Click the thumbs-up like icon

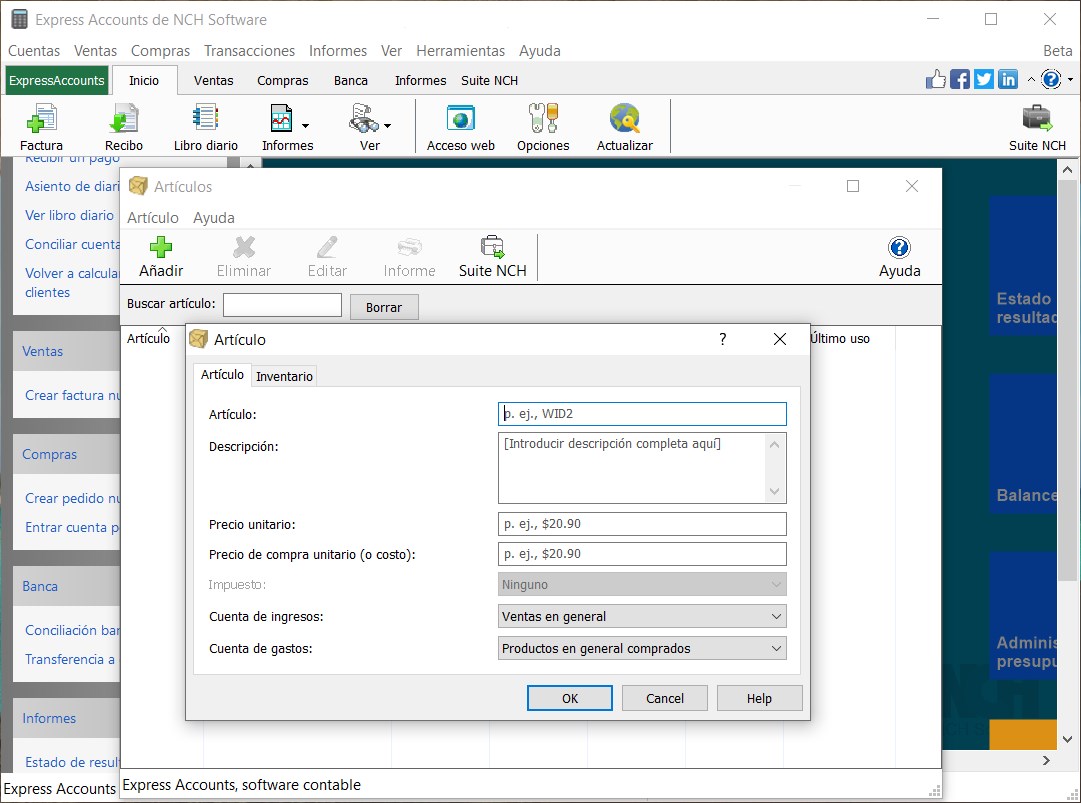936,80
